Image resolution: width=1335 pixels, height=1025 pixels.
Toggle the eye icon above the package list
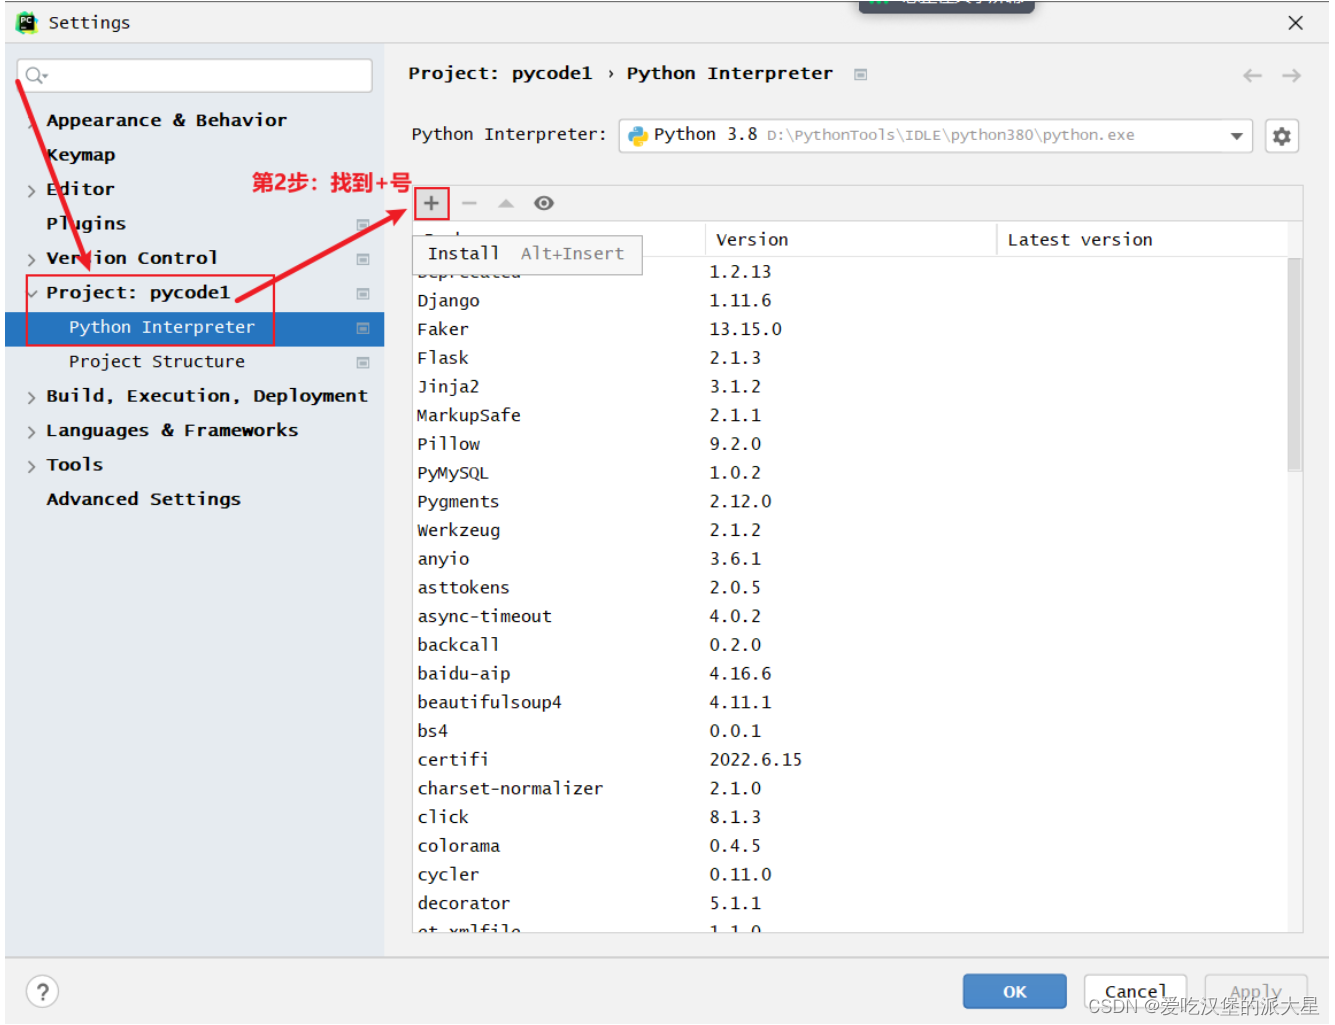pyautogui.click(x=543, y=203)
